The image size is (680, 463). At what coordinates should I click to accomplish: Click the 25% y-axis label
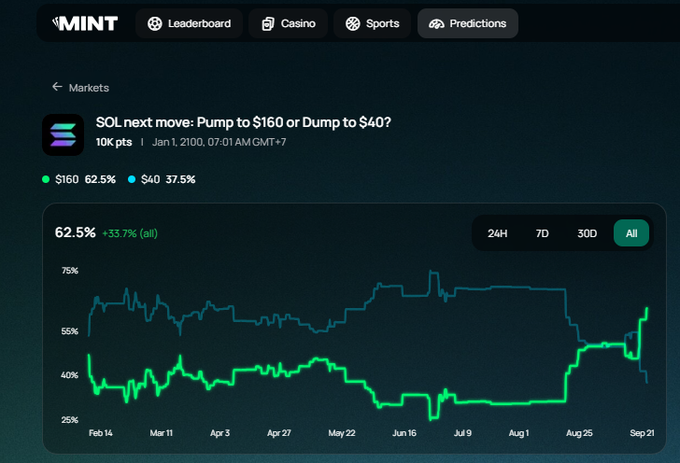pos(70,420)
